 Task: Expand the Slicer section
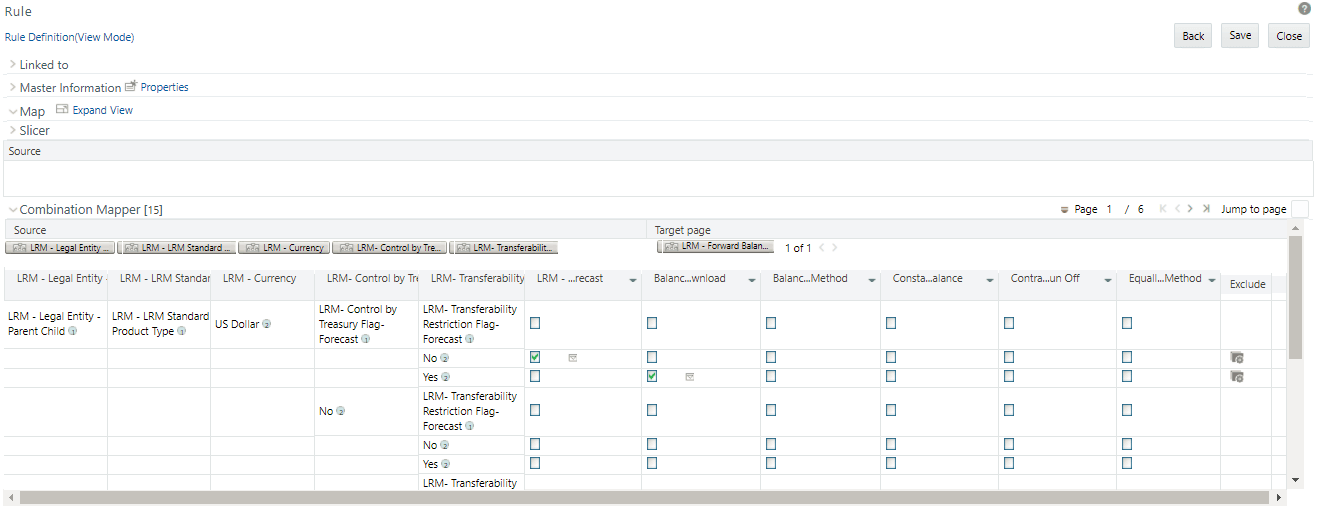pyautogui.click(x=13, y=130)
